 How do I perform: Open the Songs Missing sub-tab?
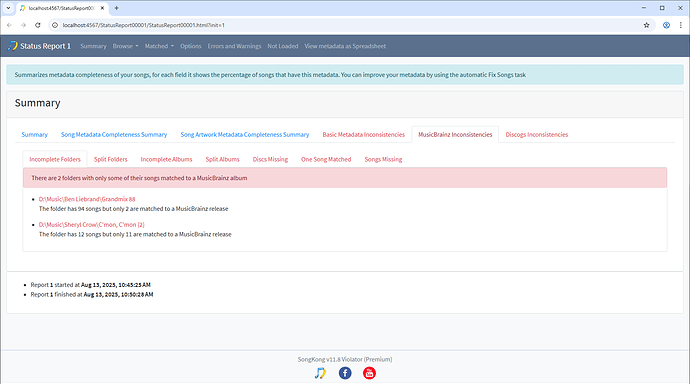tap(383, 159)
